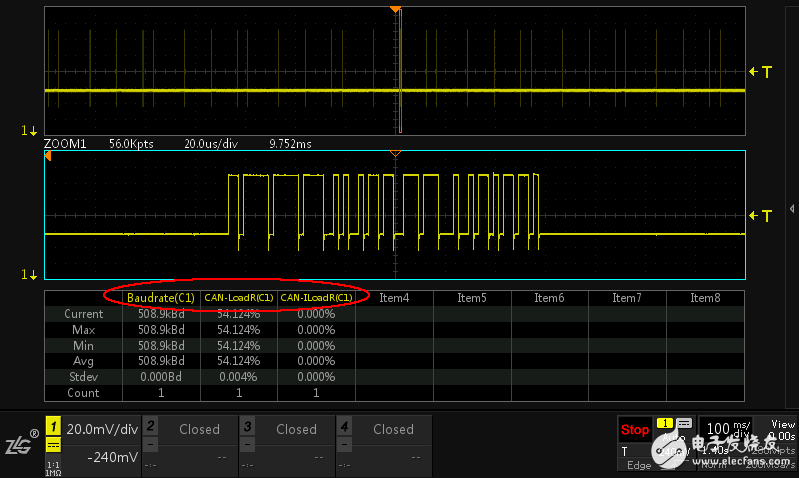Screen dimensions: 799x478
Task: Click the ZLG logo icon
Action: point(20,444)
